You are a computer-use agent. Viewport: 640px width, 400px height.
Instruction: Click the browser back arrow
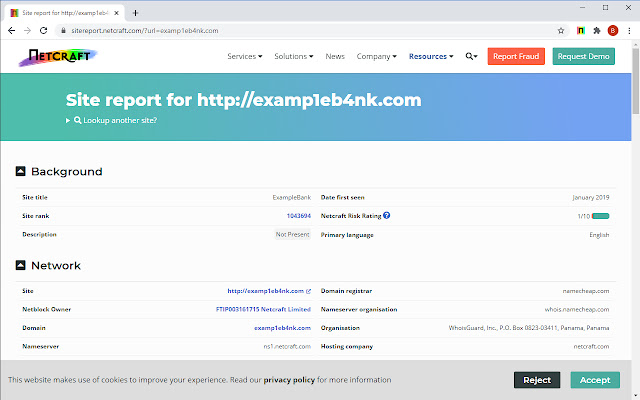(x=11, y=31)
